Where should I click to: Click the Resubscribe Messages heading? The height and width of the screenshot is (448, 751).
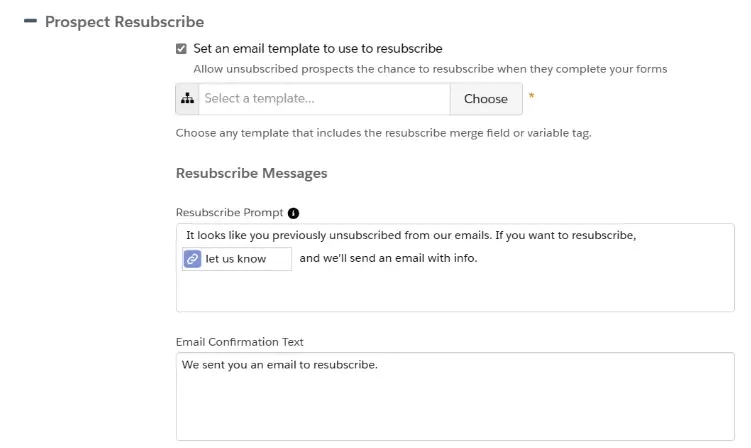tap(251, 173)
